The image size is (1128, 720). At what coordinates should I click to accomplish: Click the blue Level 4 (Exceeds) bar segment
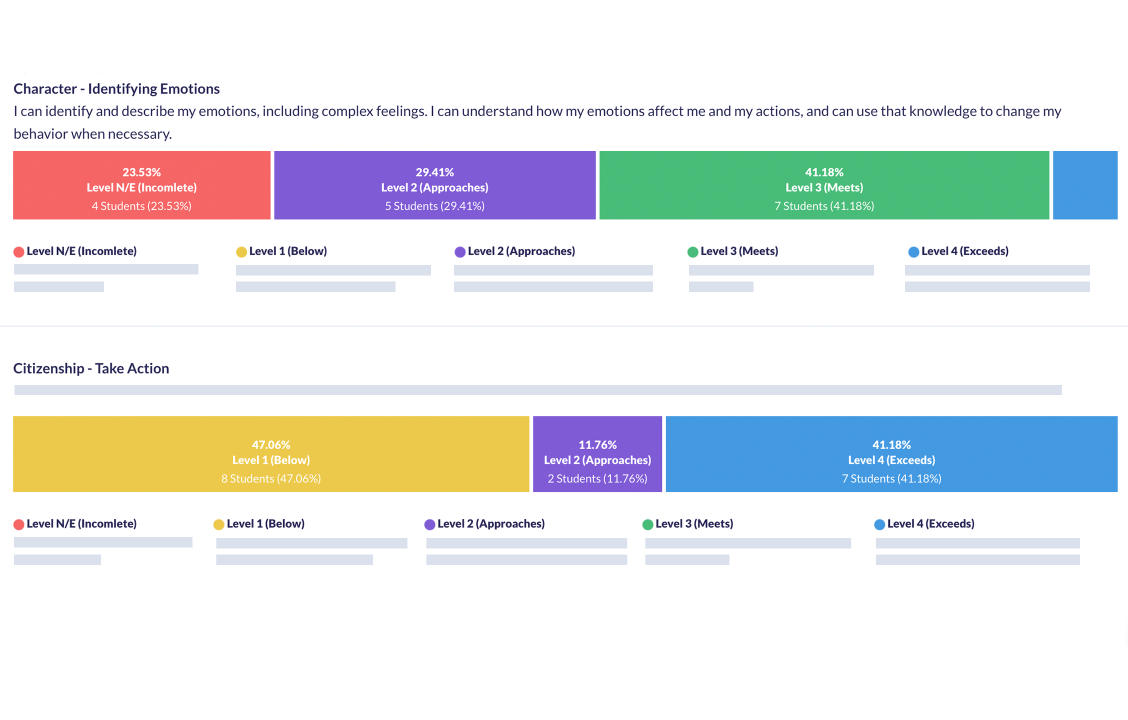(x=891, y=453)
